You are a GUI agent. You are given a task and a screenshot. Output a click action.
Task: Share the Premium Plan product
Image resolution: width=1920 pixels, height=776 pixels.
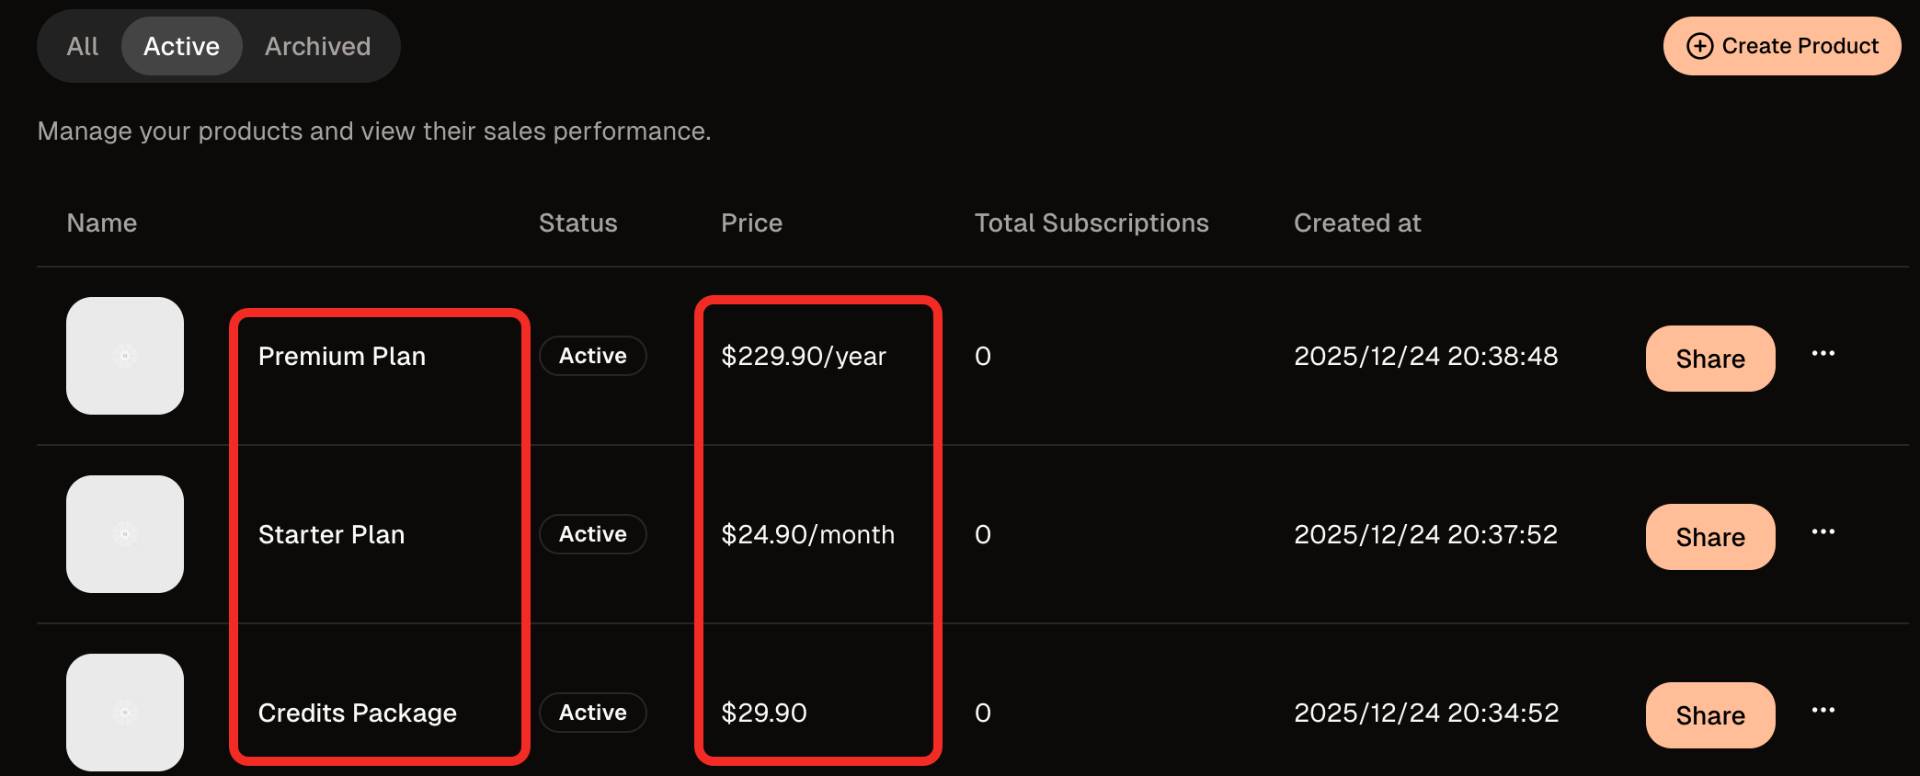point(1709,359)
